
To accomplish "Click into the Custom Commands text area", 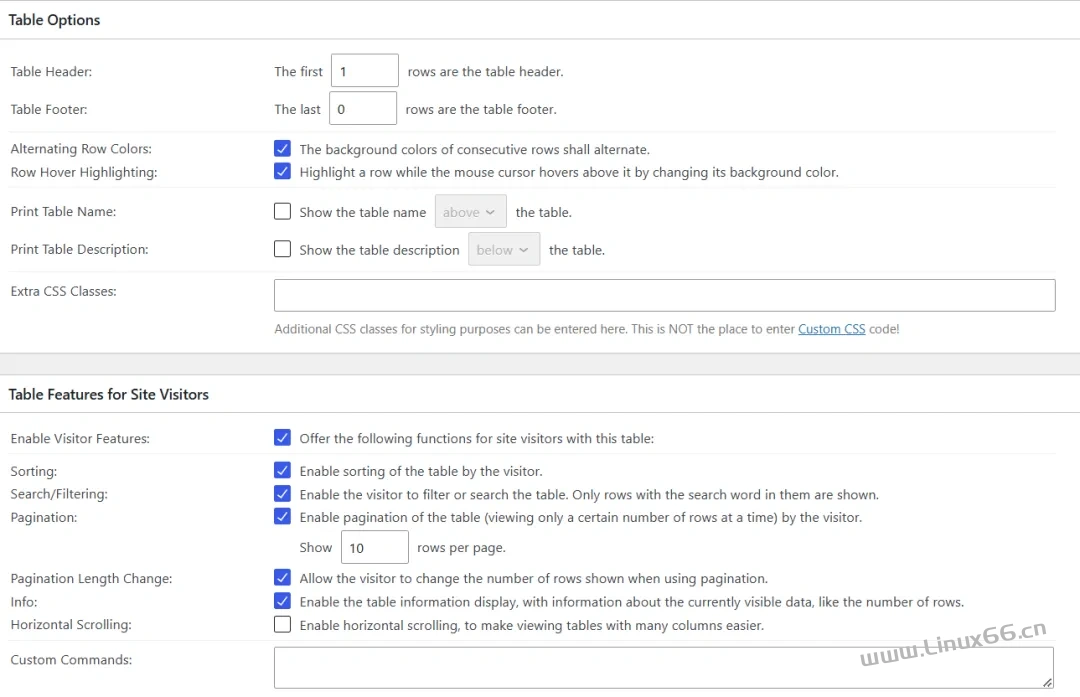I will tap(663, 667).
